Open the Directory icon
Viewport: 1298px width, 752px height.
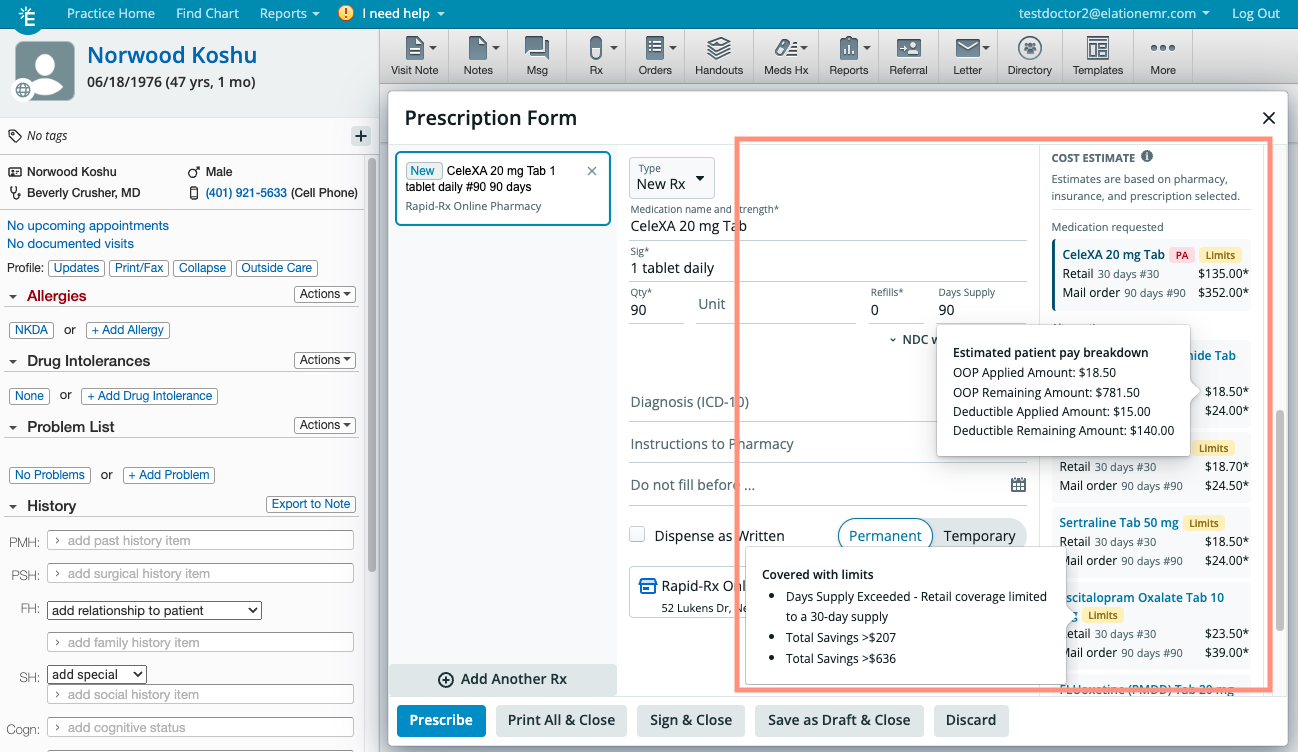click(1029, 55)
